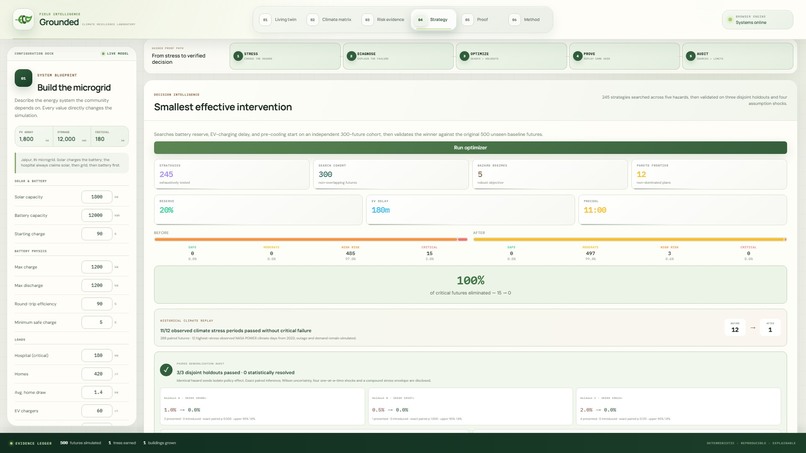Click the Reserve 20% result card

coord(258,209)
